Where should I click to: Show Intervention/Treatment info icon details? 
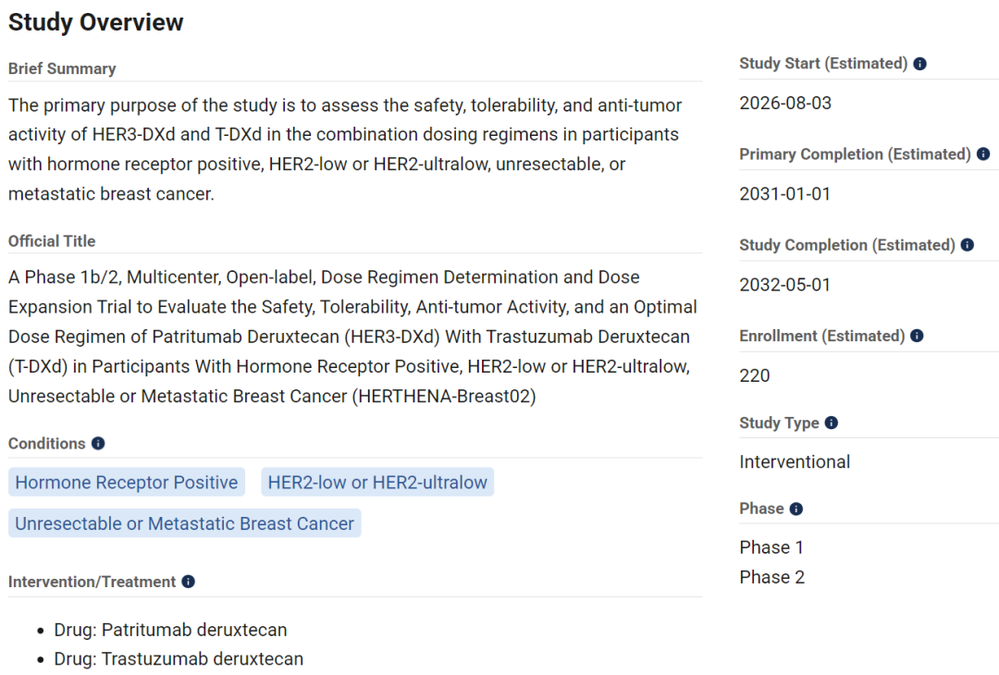[188, 581]
